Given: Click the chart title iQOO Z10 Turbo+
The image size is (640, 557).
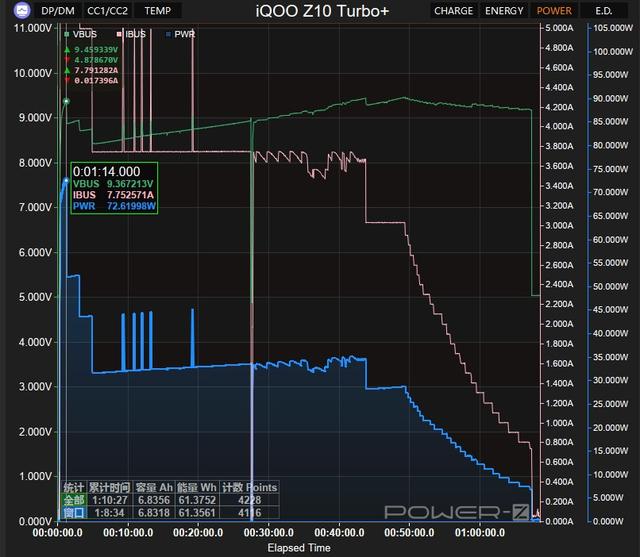Looking at the screenshot, I should tap(322, 11).
